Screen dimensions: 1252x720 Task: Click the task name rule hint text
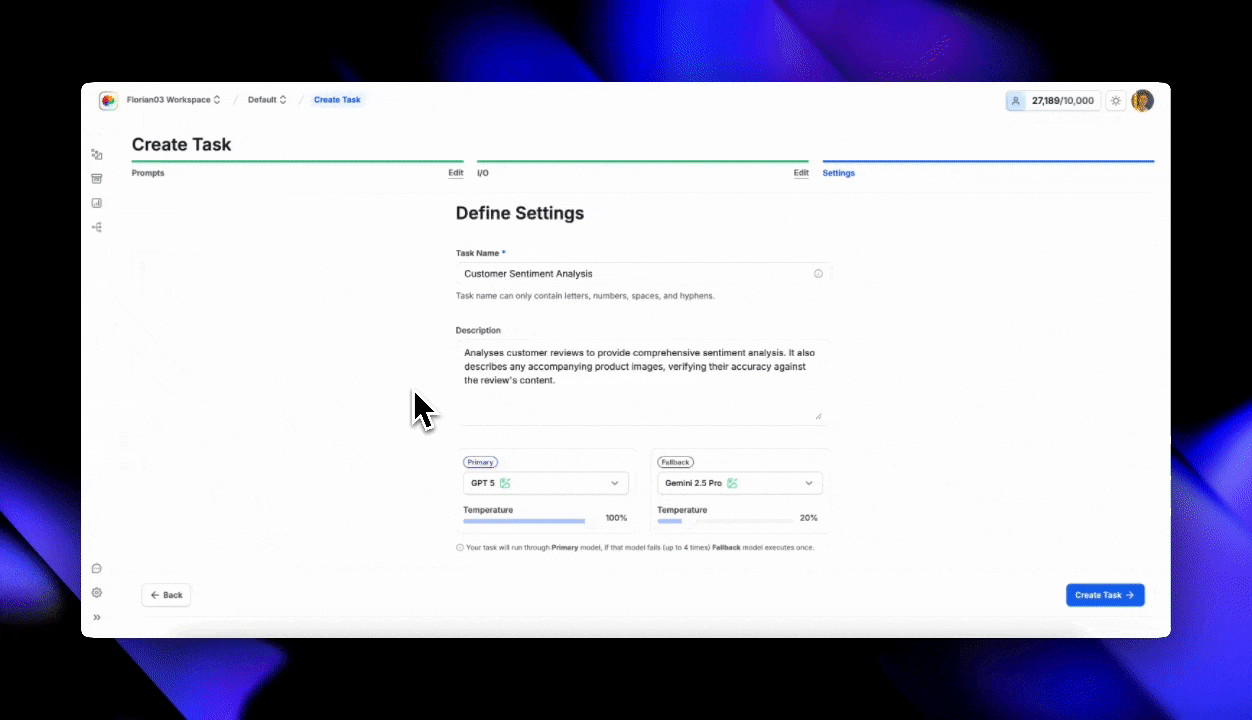585,296
